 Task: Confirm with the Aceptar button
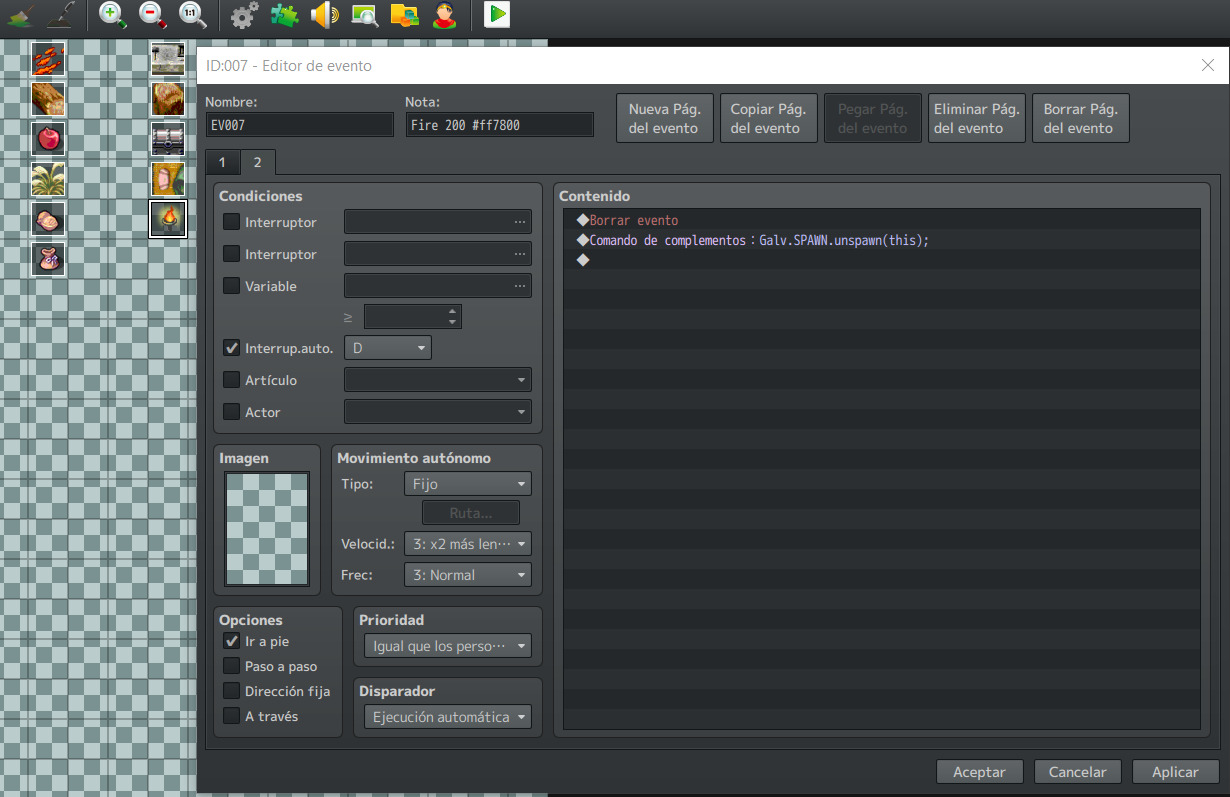(x=979, y=772)
